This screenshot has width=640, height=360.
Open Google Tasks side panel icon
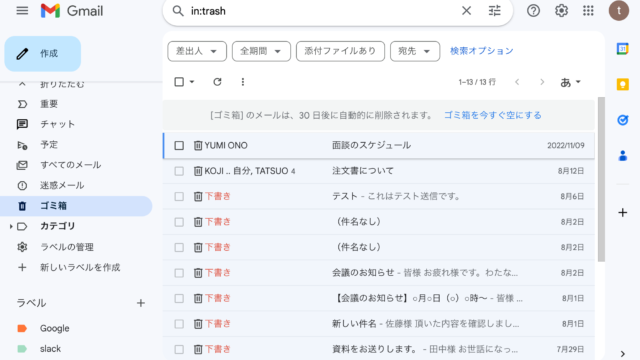click(622, 120)
